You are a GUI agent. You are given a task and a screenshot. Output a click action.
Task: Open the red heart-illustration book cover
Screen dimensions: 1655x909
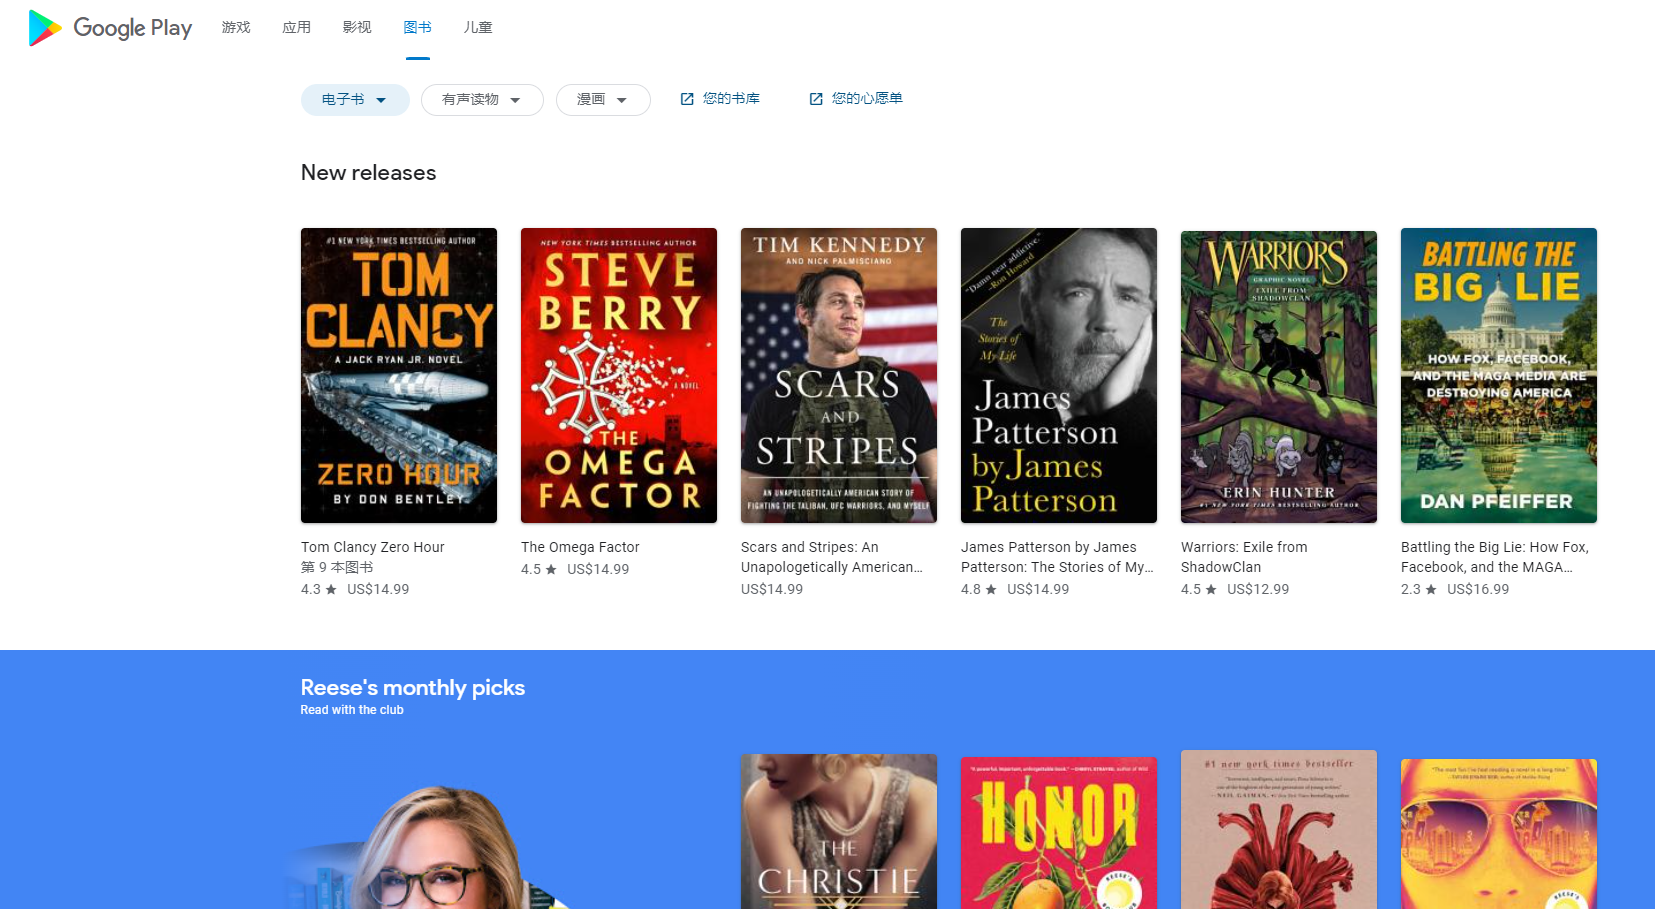(1279, 830)
